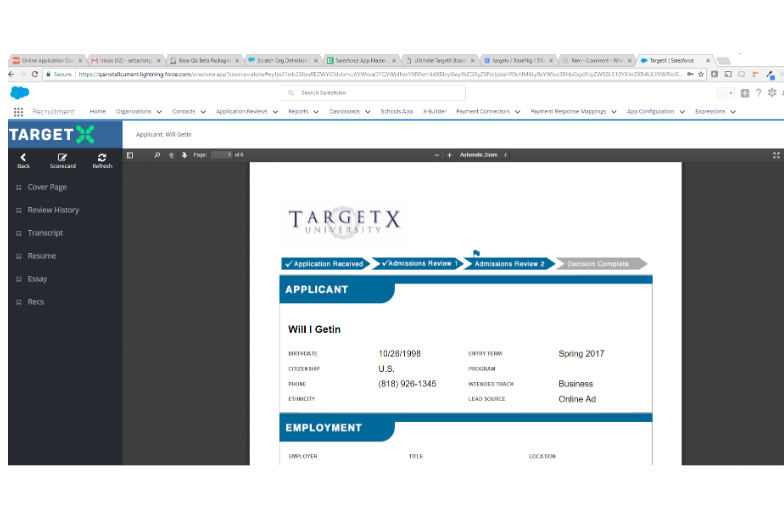Click the flag above Admissions Review 2

(x=476, y=254)
